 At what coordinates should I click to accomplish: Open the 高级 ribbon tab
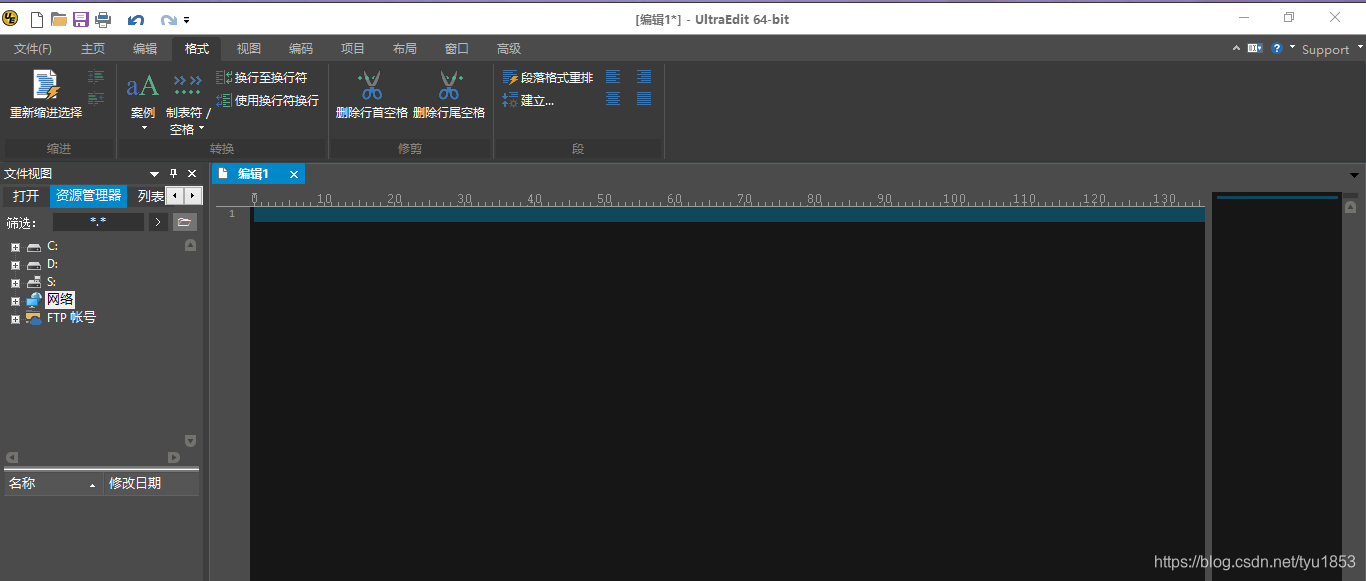[x=509, y=48]
